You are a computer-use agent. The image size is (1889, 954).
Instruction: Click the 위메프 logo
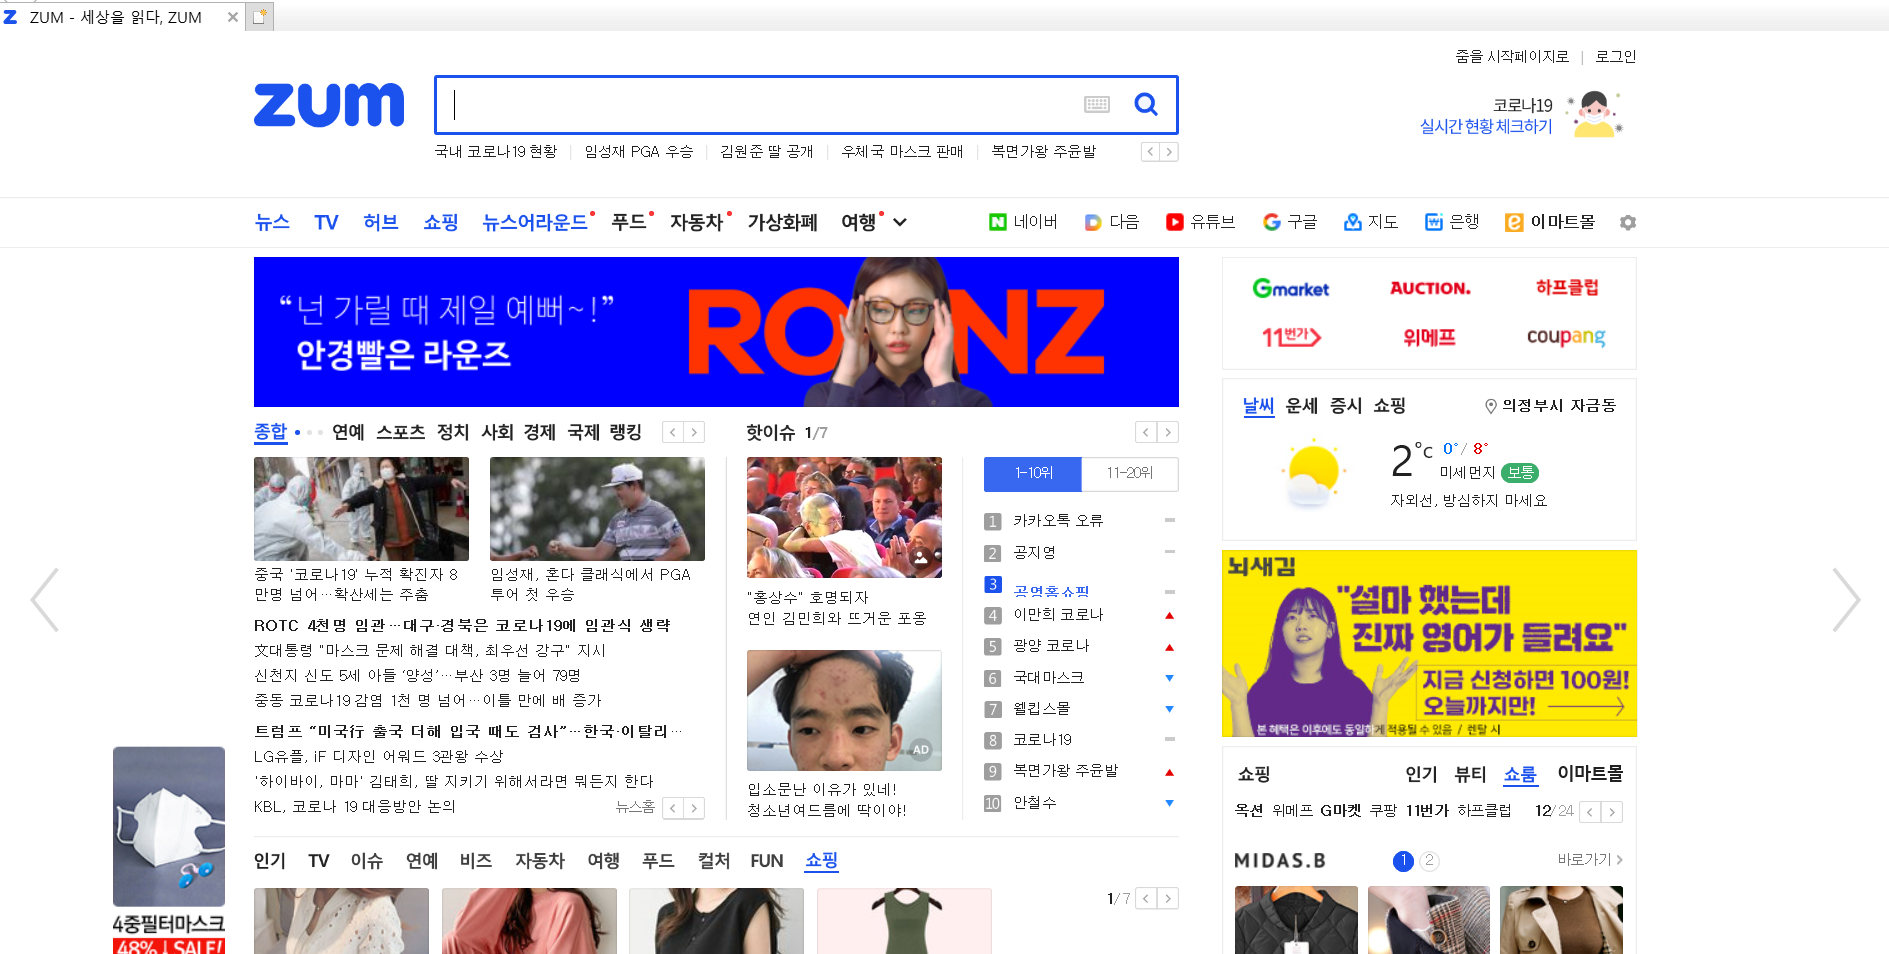click(x=1429, y=337)
